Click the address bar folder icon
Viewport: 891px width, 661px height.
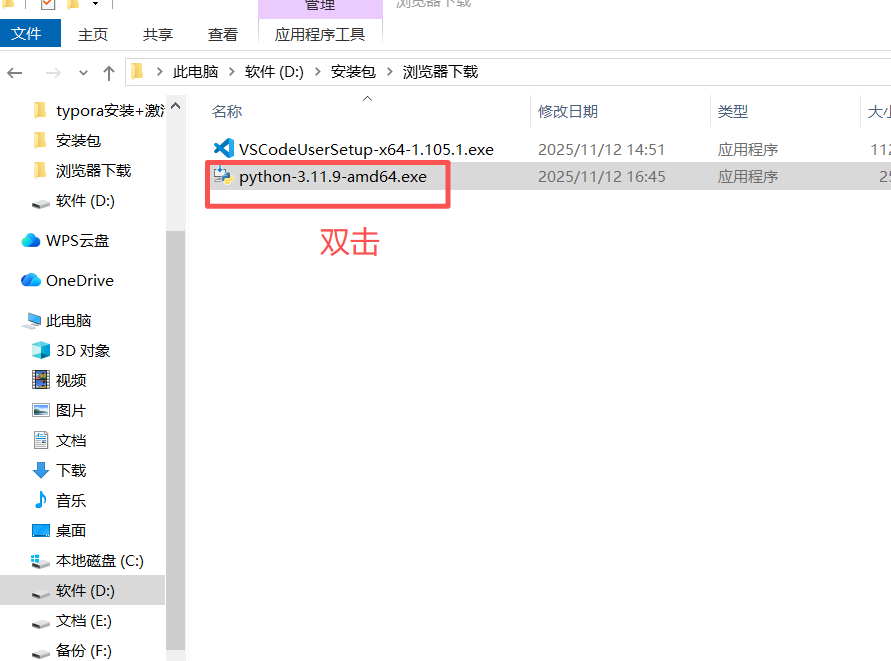pos(137,72)
